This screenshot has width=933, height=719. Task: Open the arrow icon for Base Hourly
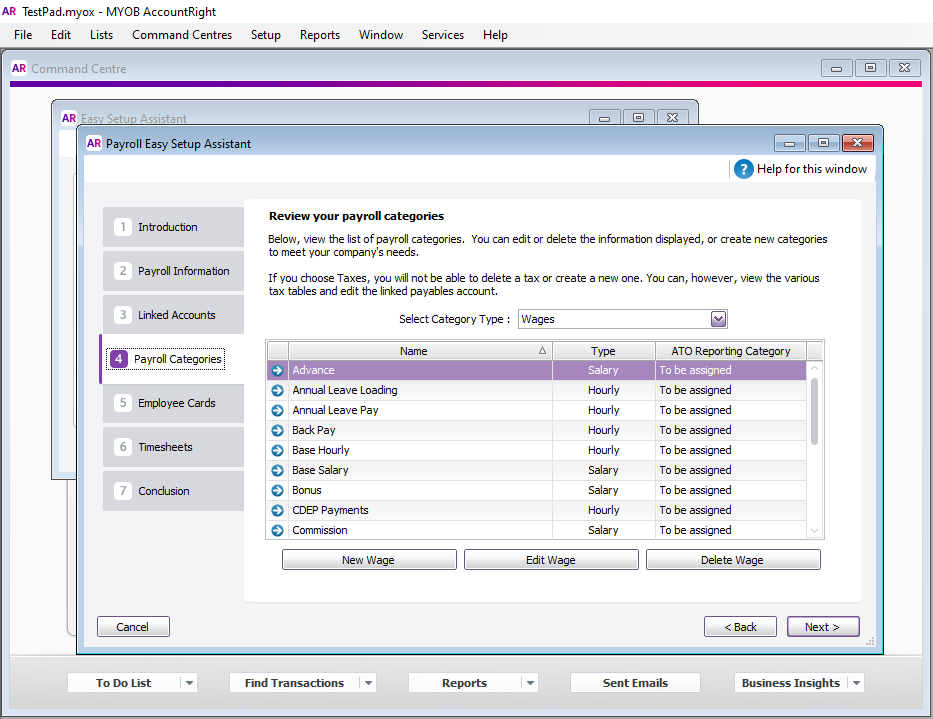(277, 451)
